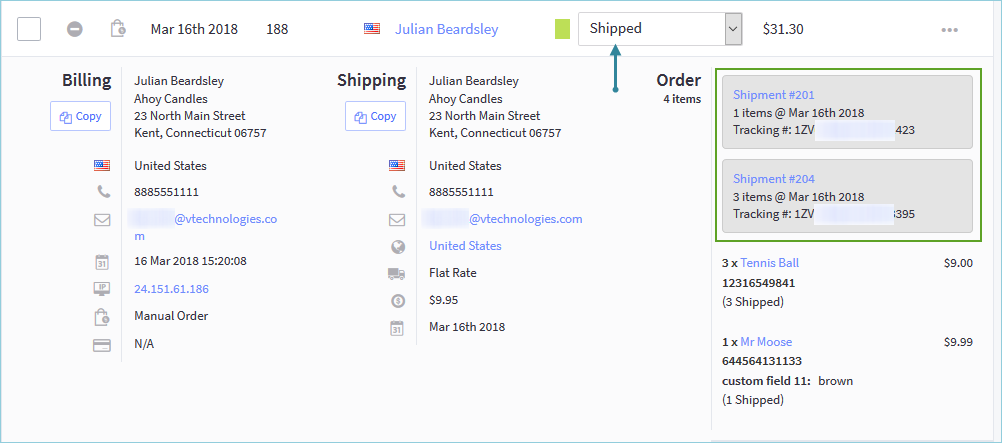Viewport: 1002px width, 443px height.
Task: Open the three-dots more options menu
Action: coord(949,30)
